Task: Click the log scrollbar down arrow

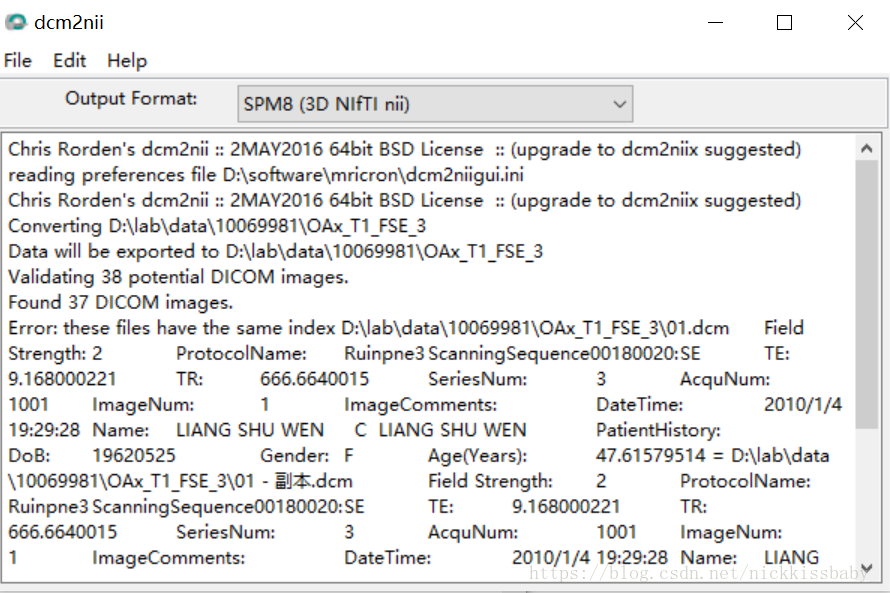Action: 866,567
